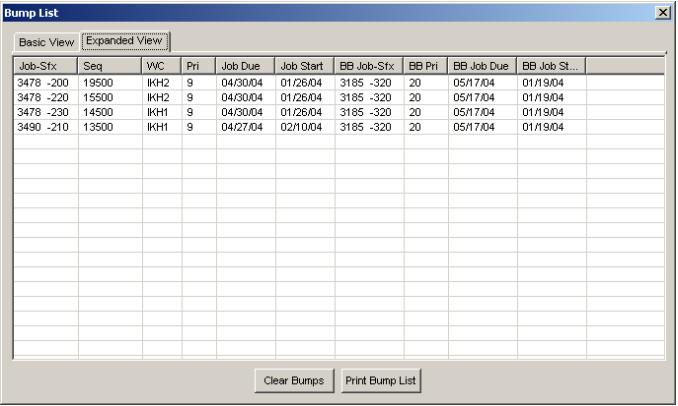Select job 3490 -210 cell
Image resolution: width=678 pixels, height=406 pixels.
pos(46,127)
